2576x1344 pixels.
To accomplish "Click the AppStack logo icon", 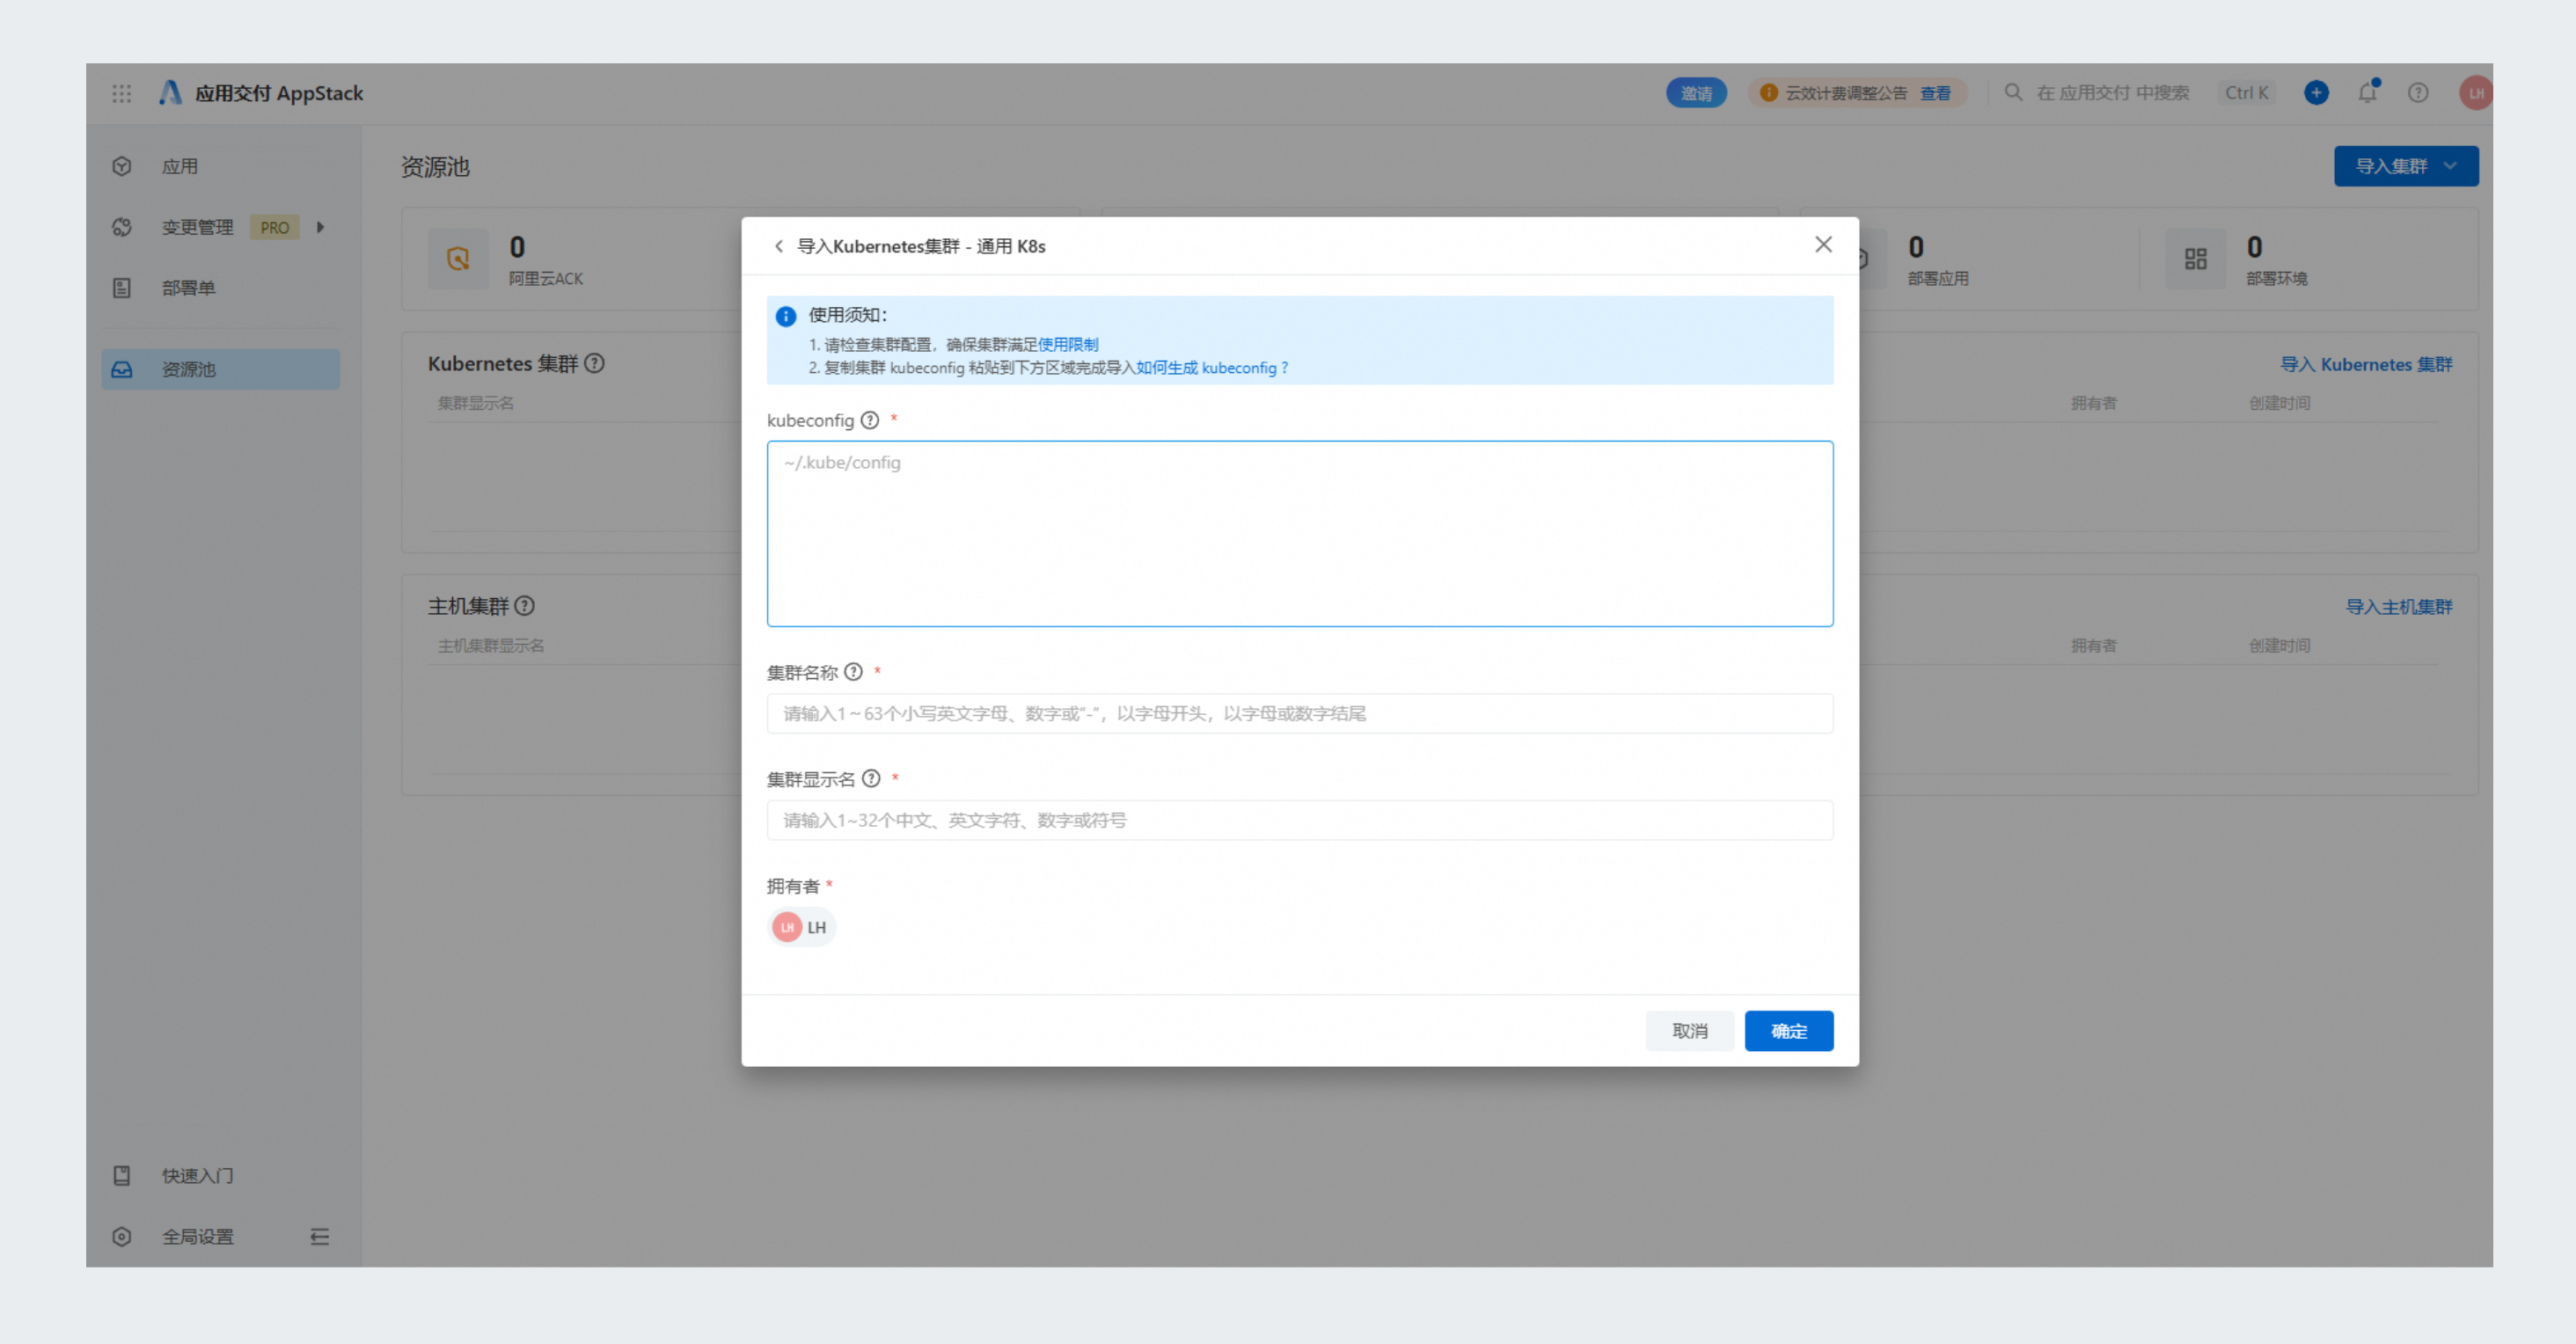I will pos(170,93).
